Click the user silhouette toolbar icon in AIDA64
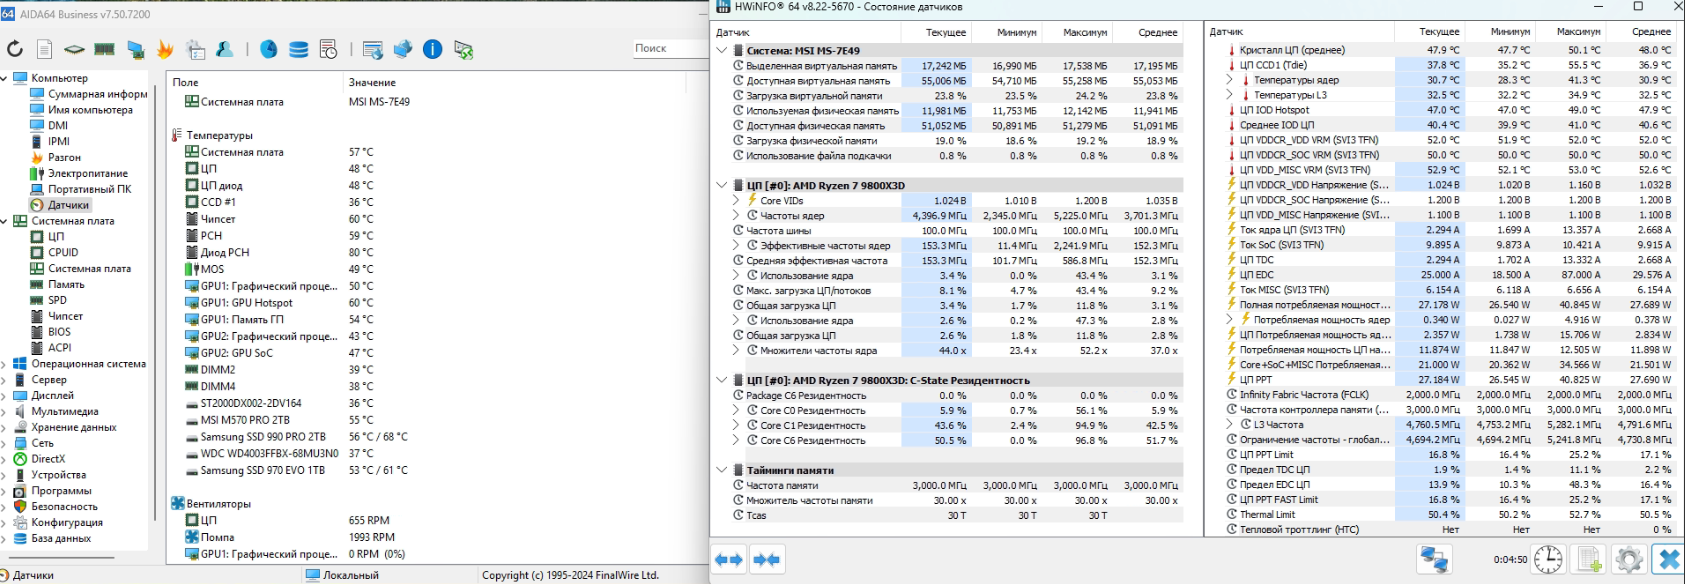 click(x=225, y=49)
